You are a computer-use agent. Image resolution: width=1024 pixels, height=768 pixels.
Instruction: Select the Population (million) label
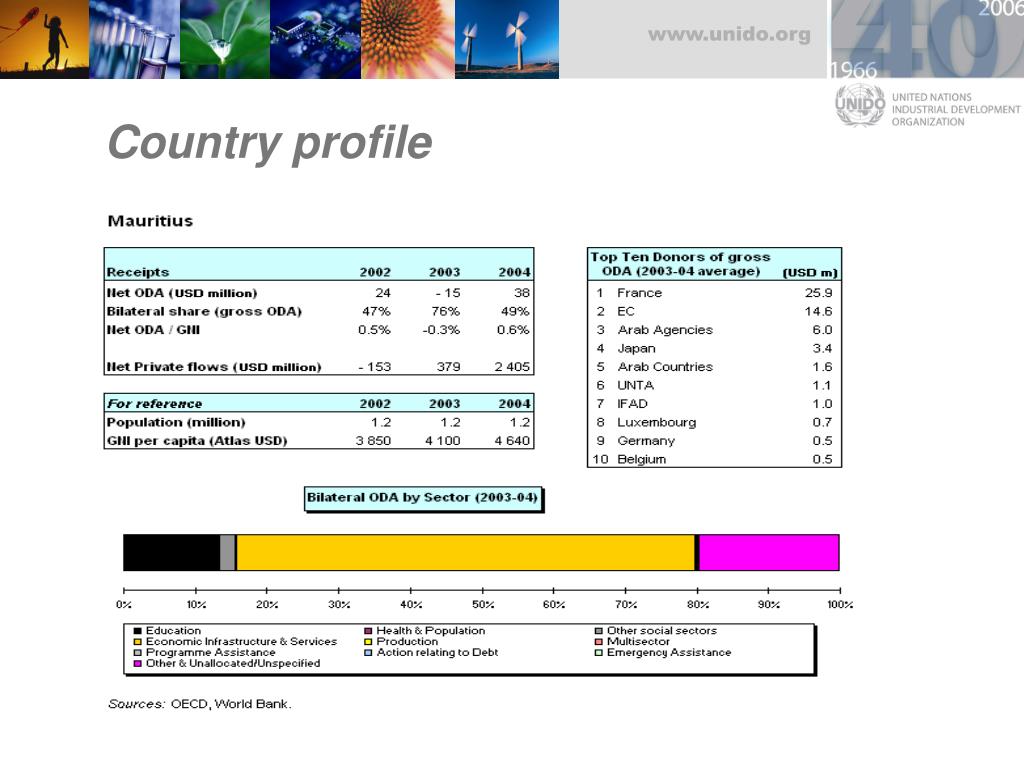[176, 423]
